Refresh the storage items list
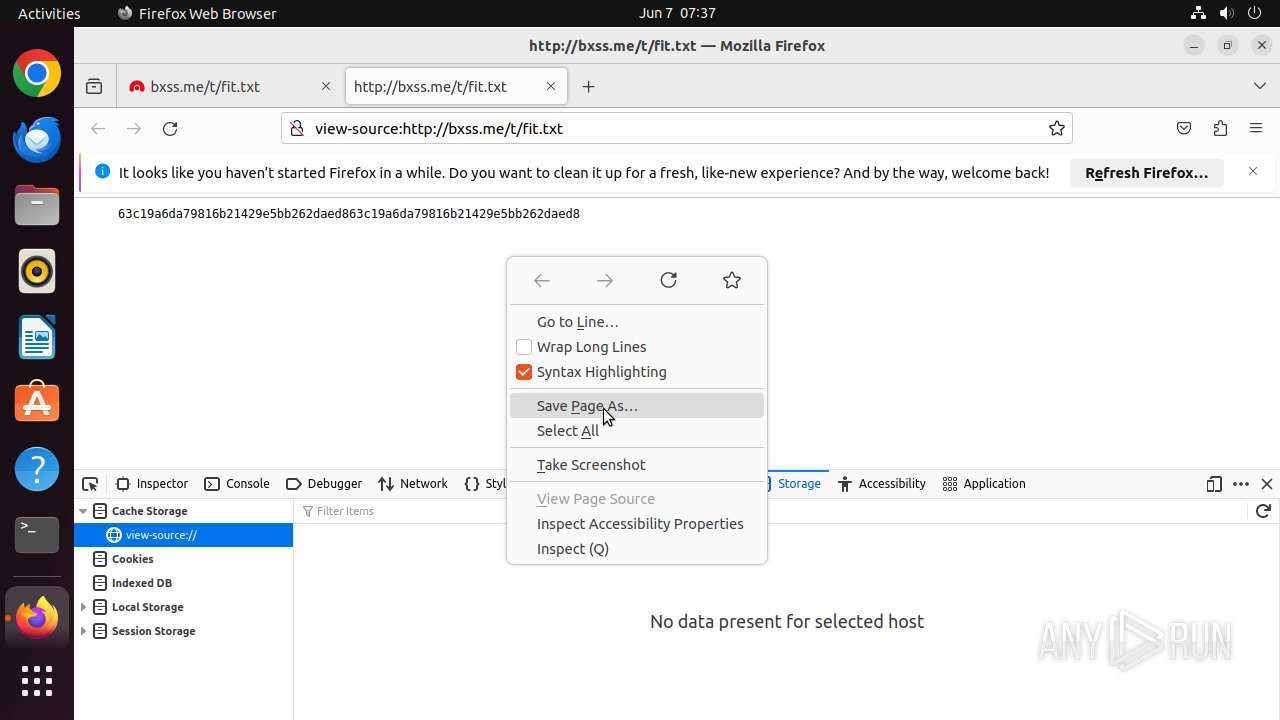1280x720 pixels. pos(1263,511)
